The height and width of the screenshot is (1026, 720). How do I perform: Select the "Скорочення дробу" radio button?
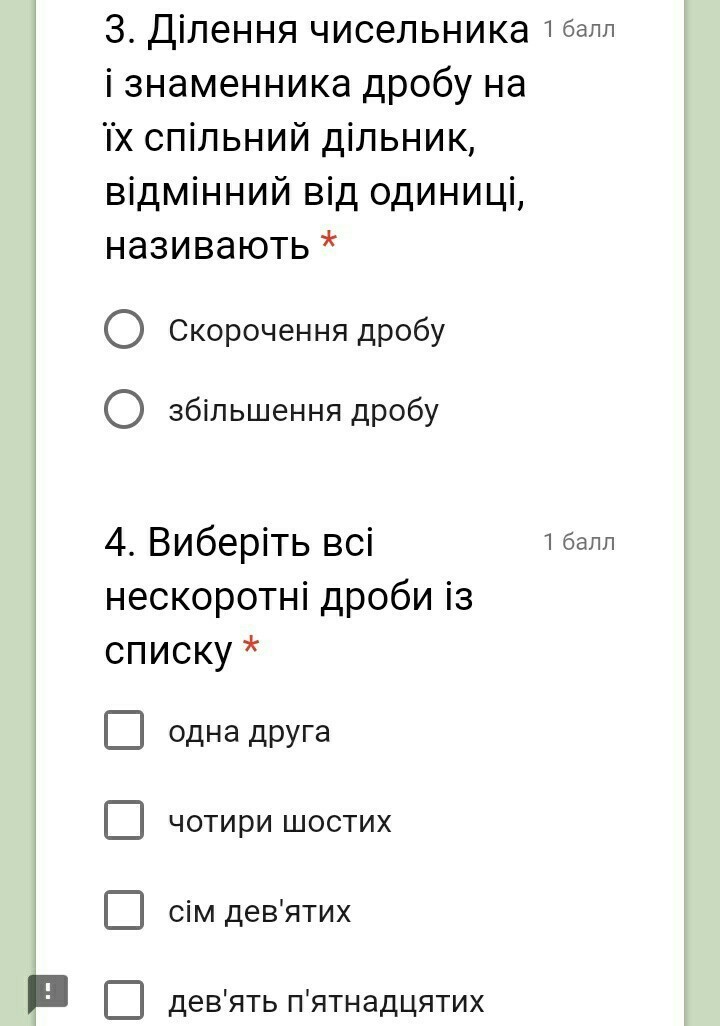click(124, 330)
